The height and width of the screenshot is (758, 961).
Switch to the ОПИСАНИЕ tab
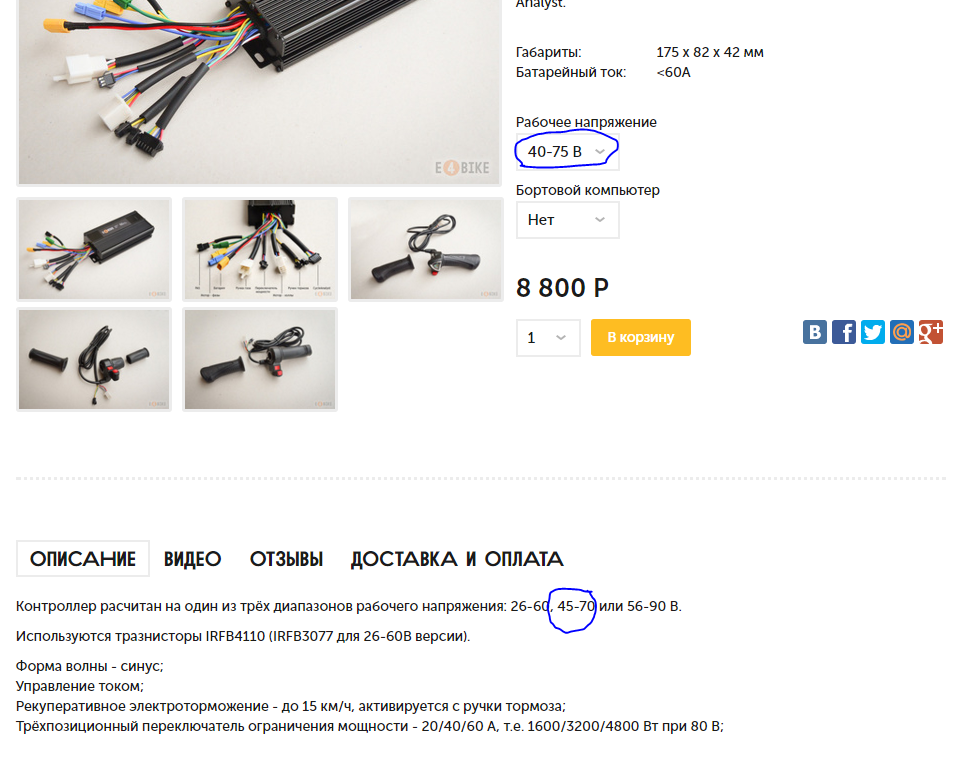[83, 558]
